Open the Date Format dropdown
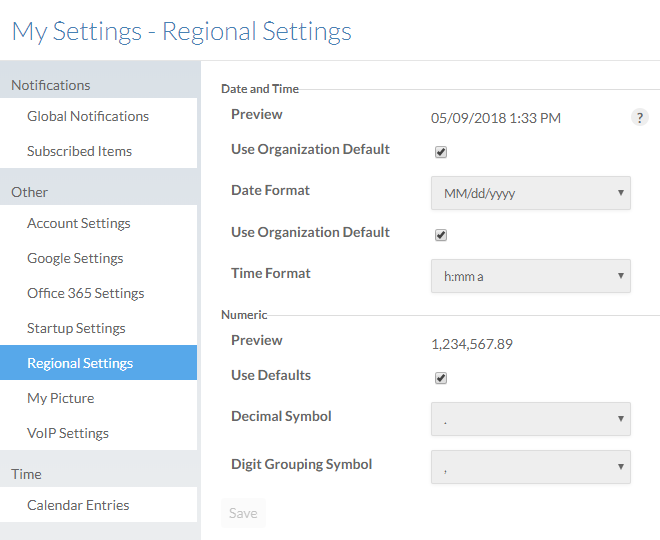This screenshot has height=540, width=660. point(530,193)
